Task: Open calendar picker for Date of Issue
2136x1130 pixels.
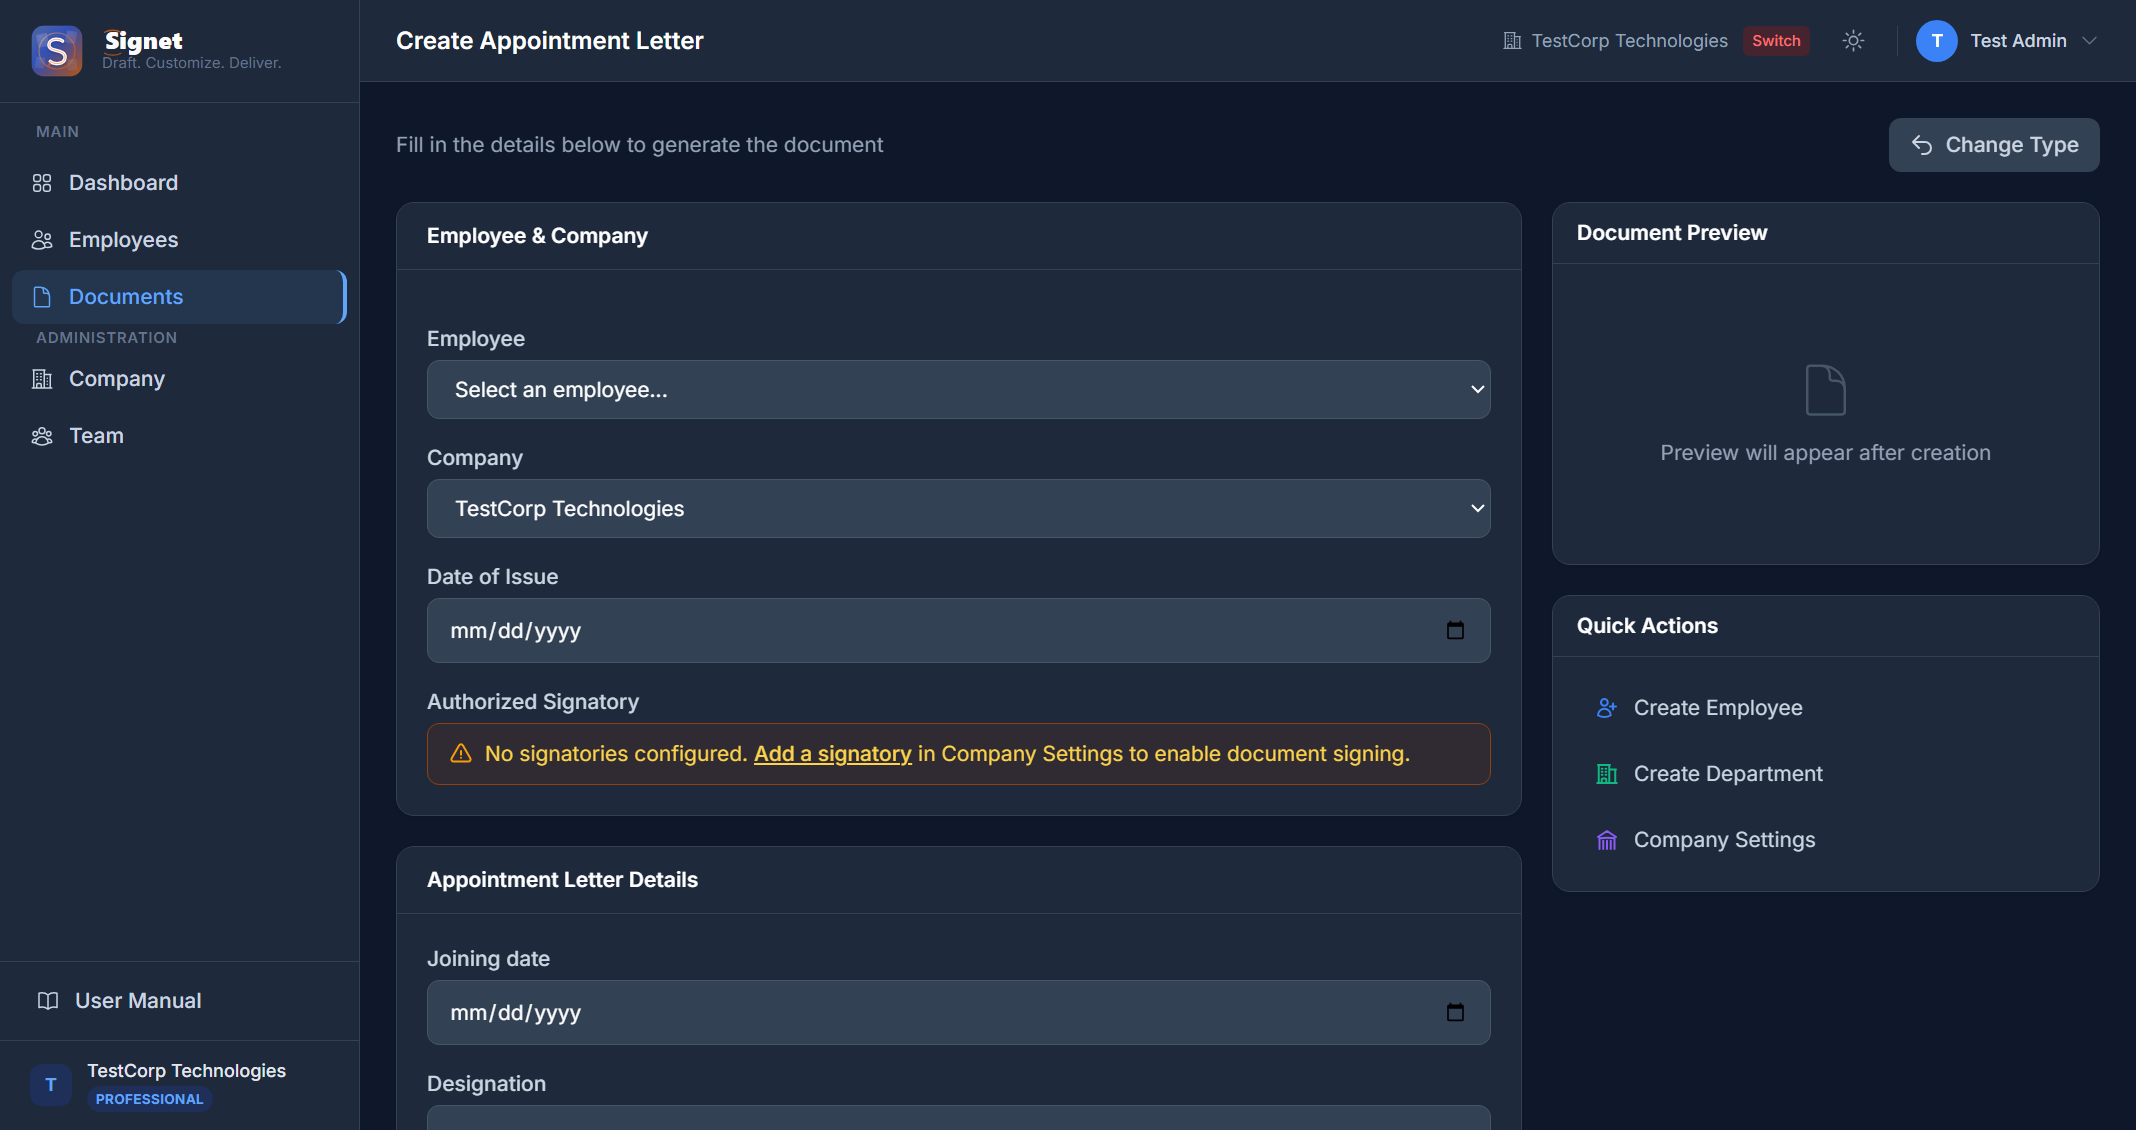Action: (1455, 630)
